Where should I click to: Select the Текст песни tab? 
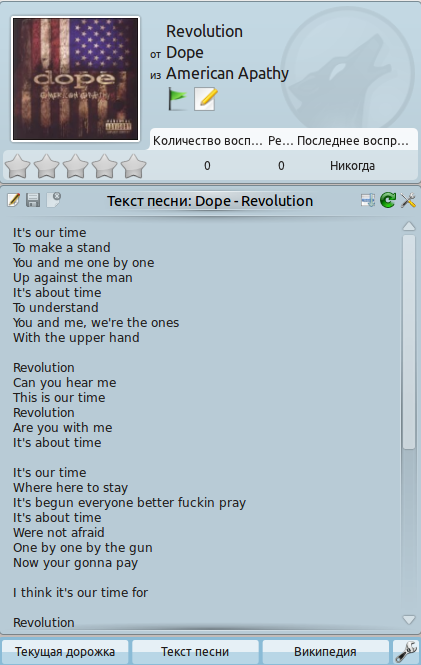tap(195, 652)
